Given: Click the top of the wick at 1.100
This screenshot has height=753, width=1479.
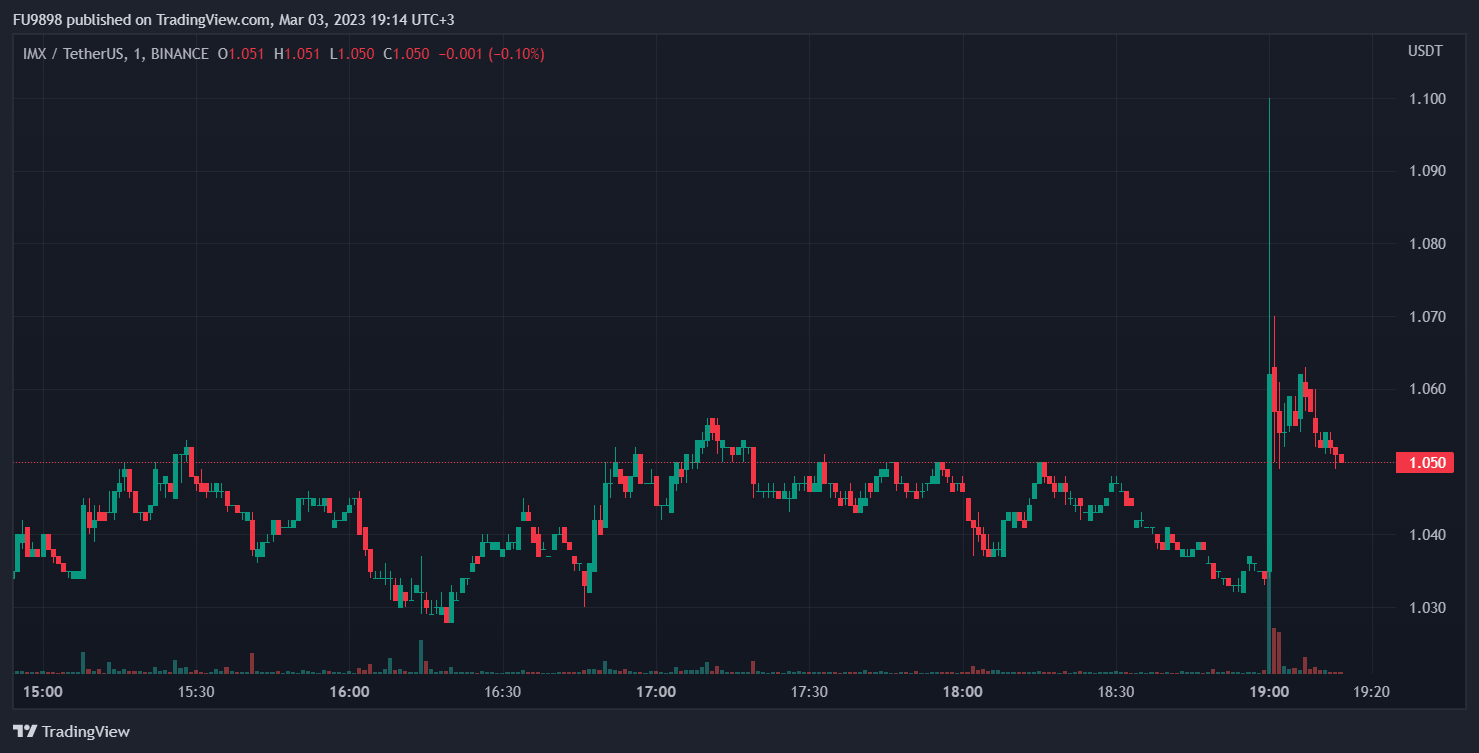Looking at the screenshot, I should click(x=1269, y=100).
